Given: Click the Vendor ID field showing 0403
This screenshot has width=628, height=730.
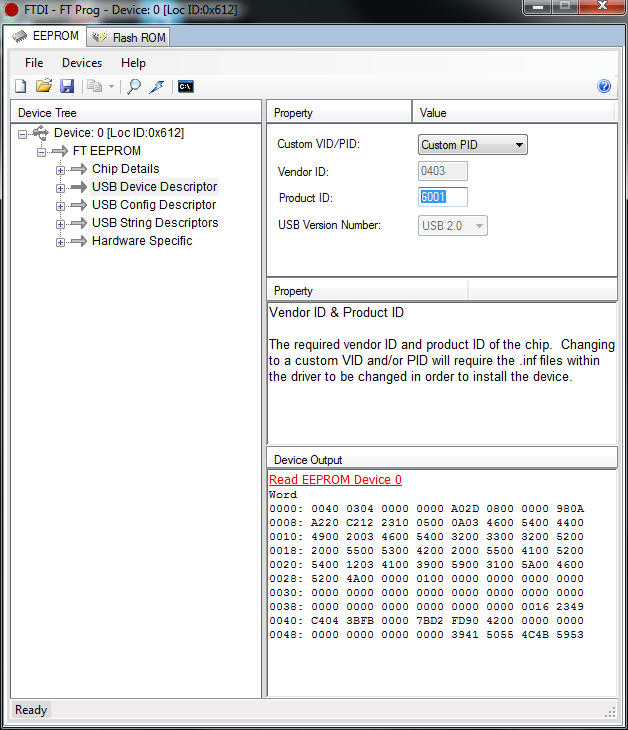Looking at the screenshot, I should click(442, 171).
